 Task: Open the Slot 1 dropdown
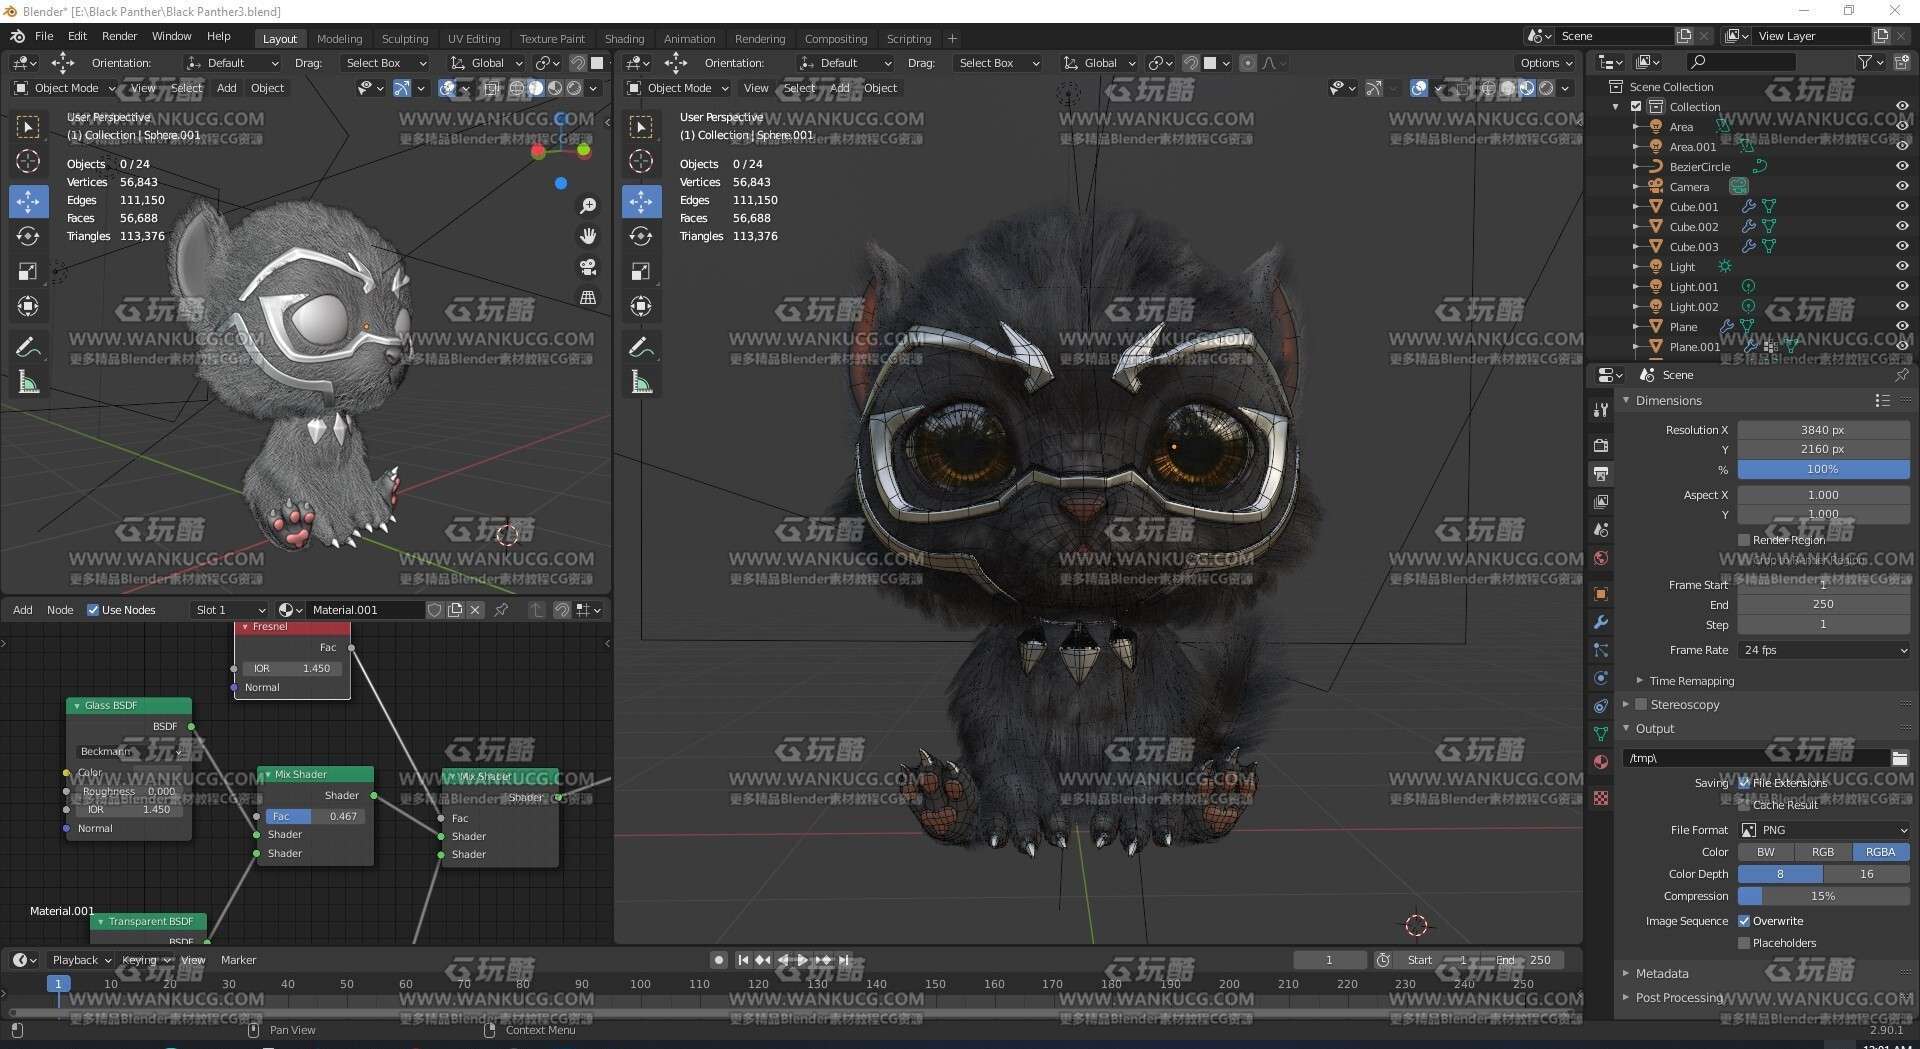point(230,610)
